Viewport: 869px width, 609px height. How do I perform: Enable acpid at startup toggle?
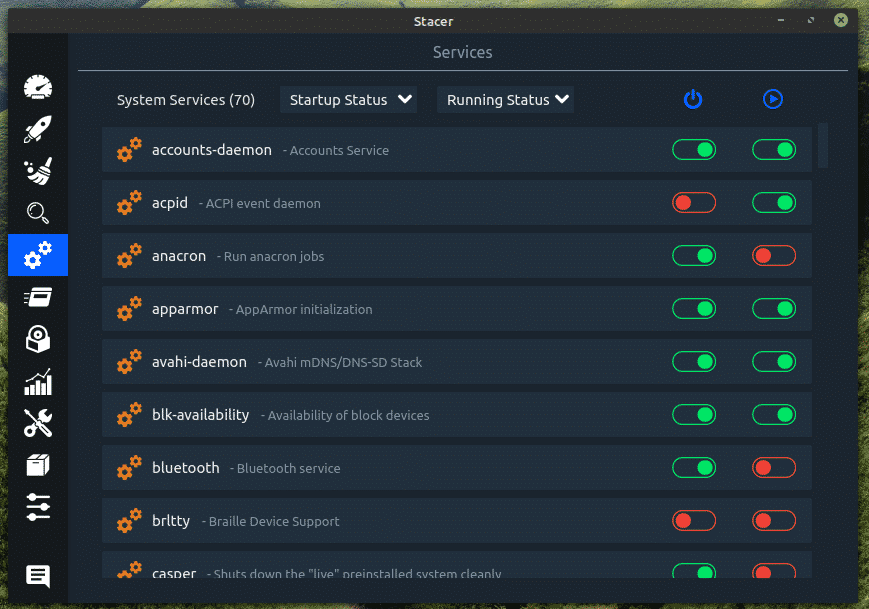[694, 203]
